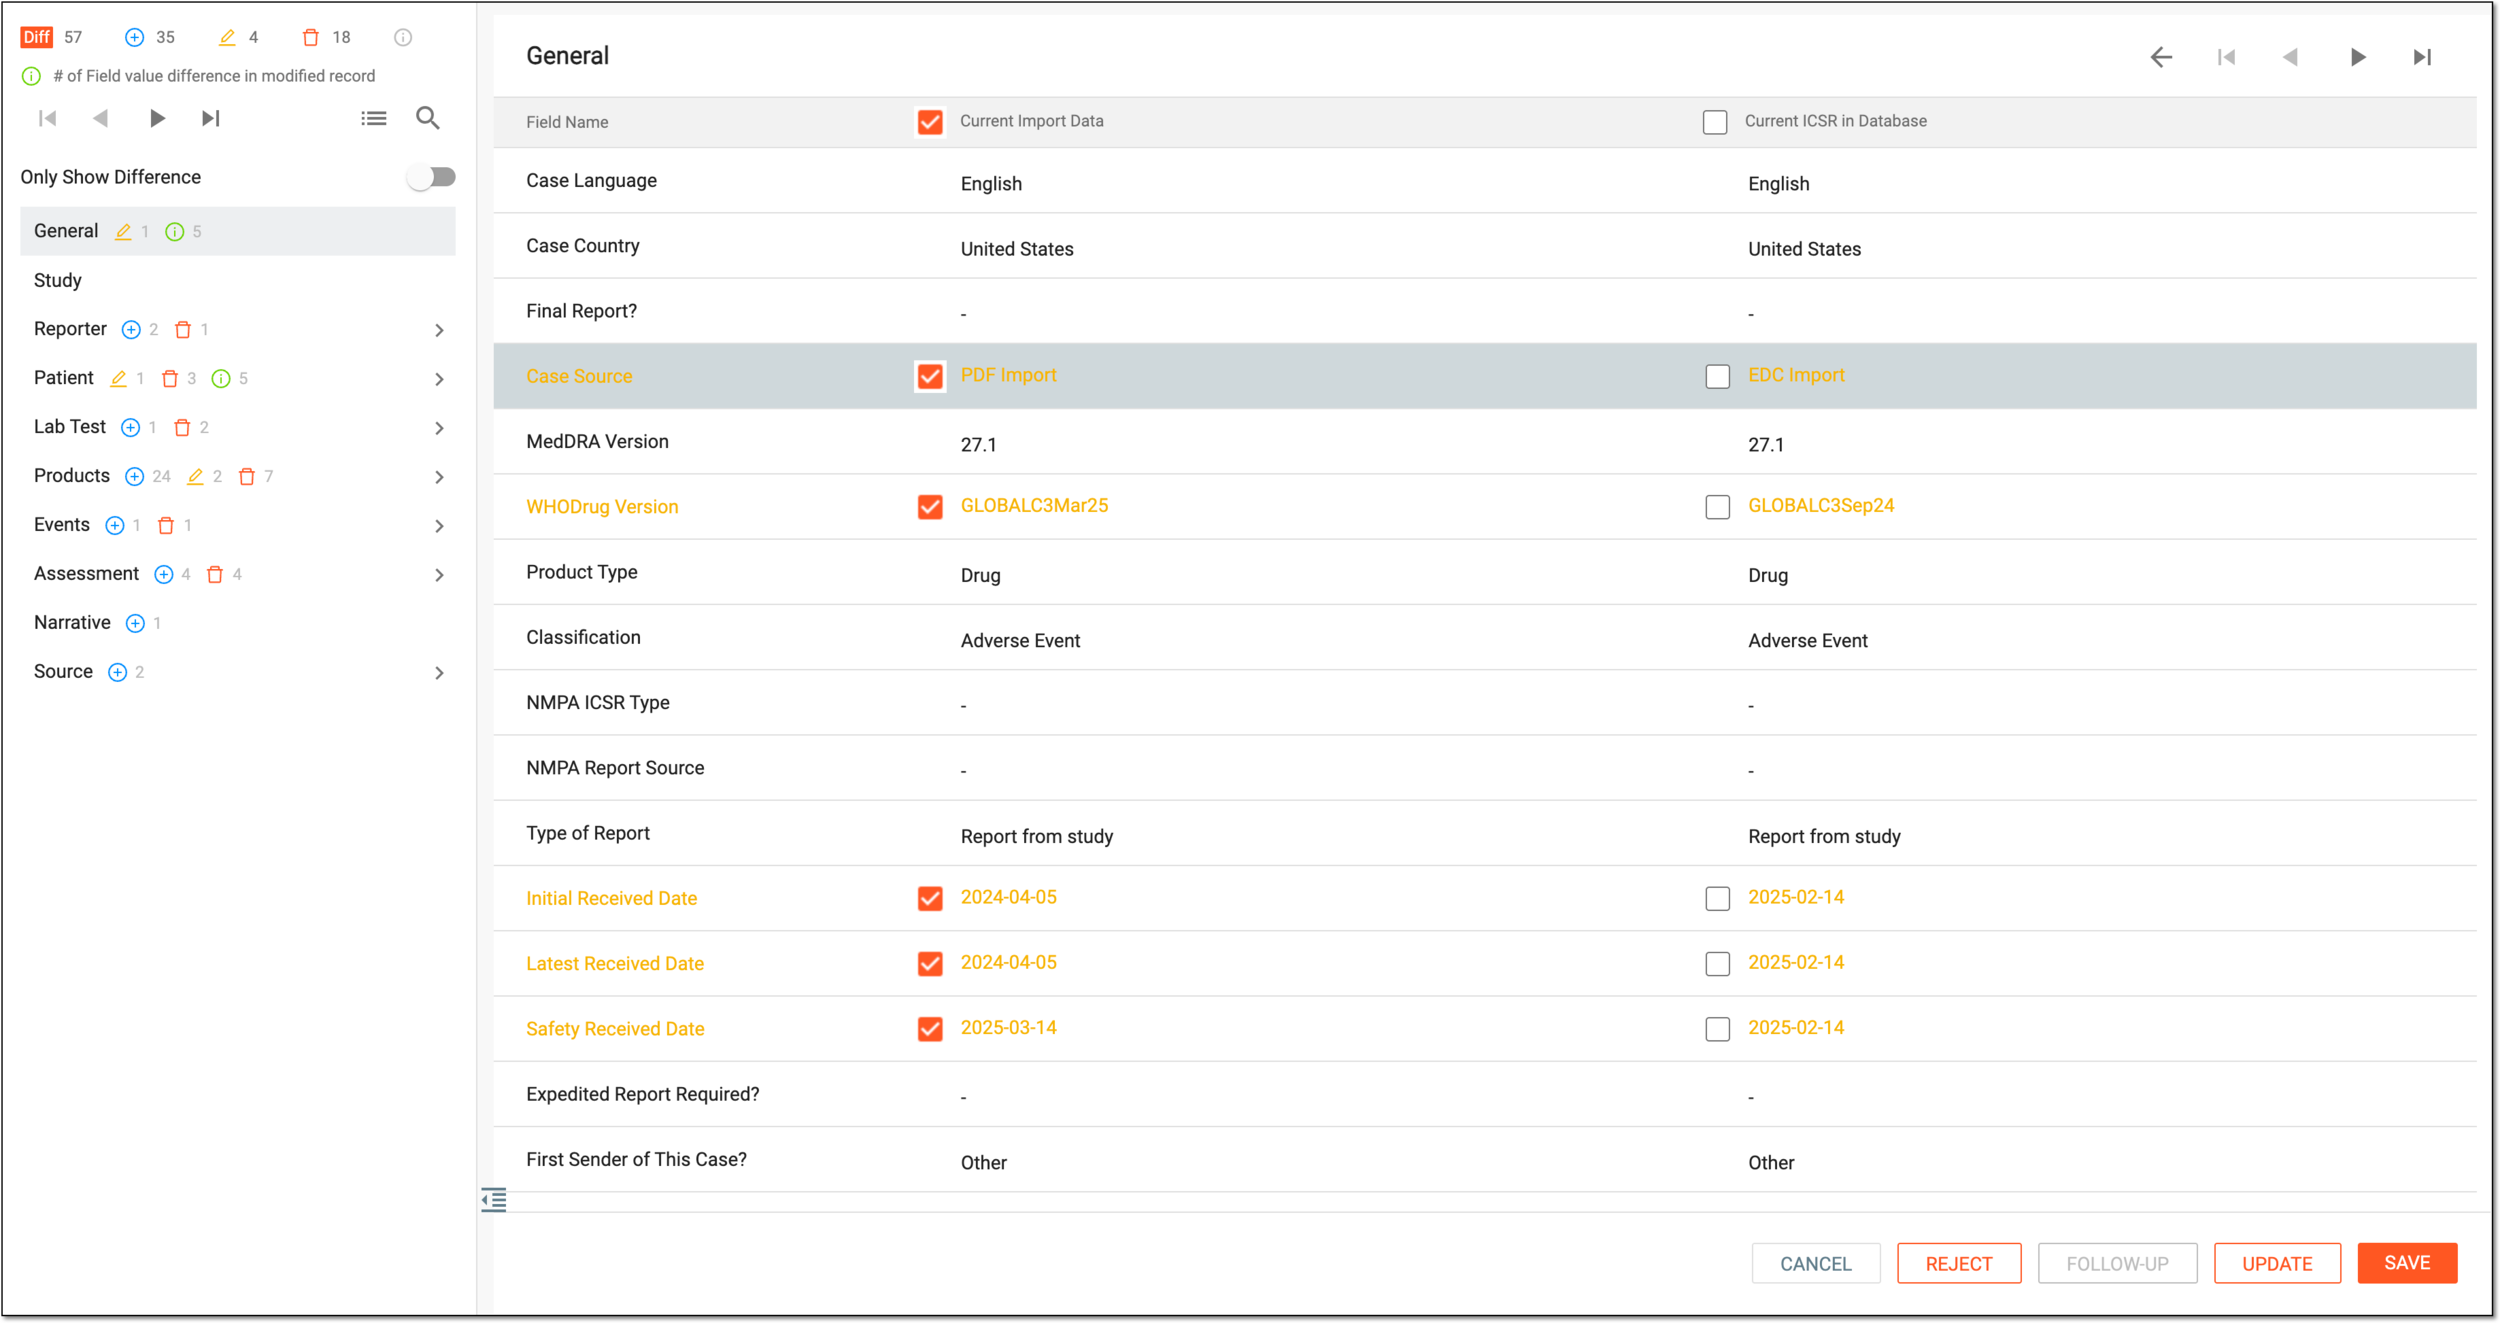Check EDC Import Case Source checkbox
The width and height of the screenshot is (2500, 1323).
pyautogui.click(x=1717, y=376)
